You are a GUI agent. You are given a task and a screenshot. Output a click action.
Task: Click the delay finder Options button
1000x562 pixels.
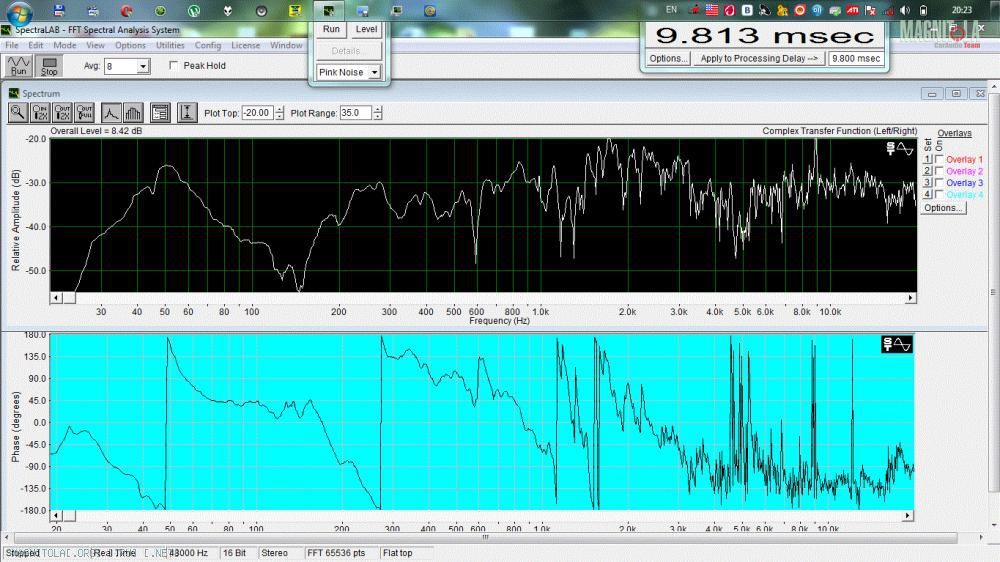[x=668, y=59]
